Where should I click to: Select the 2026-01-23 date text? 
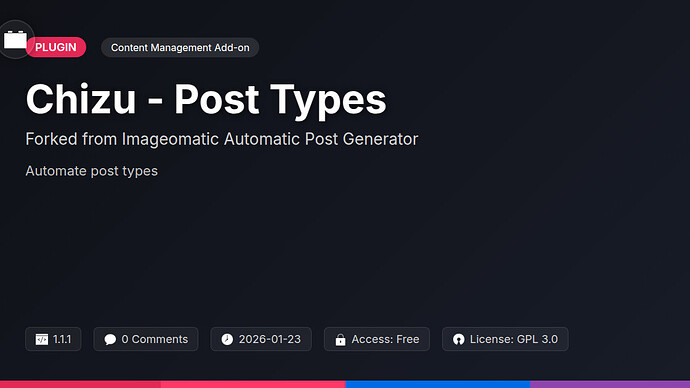click(x=270, y=339)
